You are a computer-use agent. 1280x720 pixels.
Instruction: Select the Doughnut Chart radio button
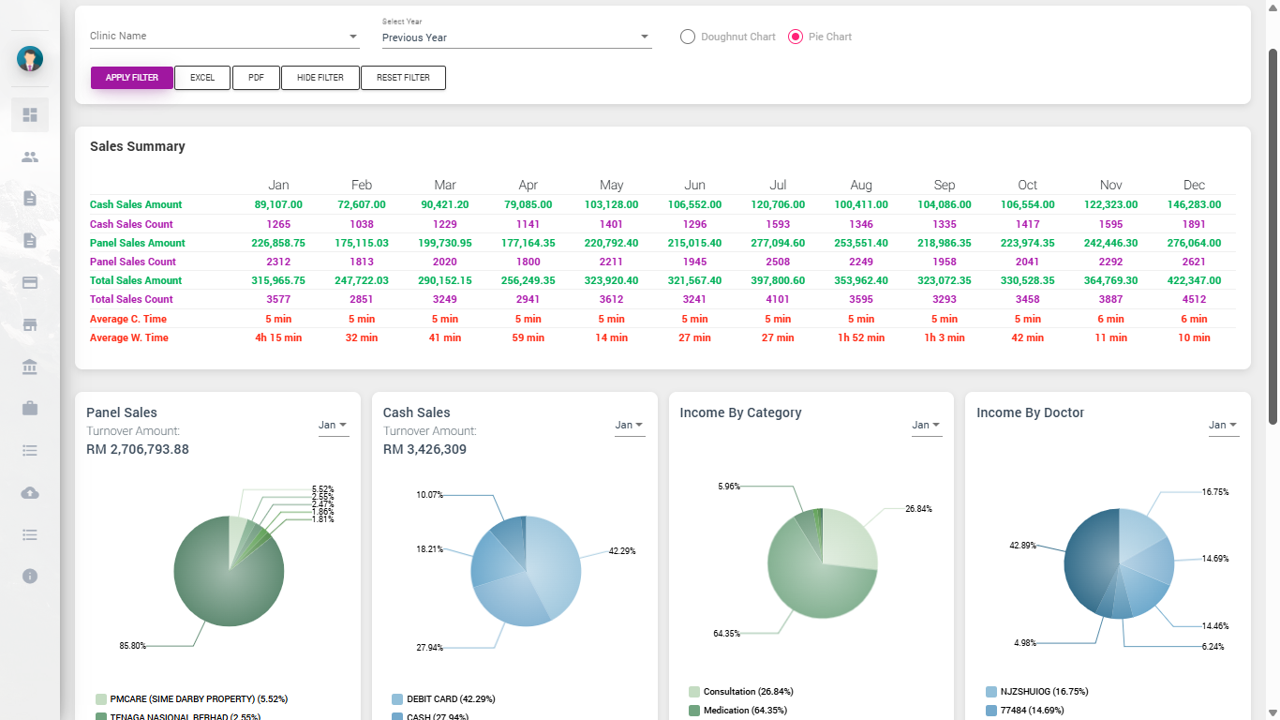687,37
